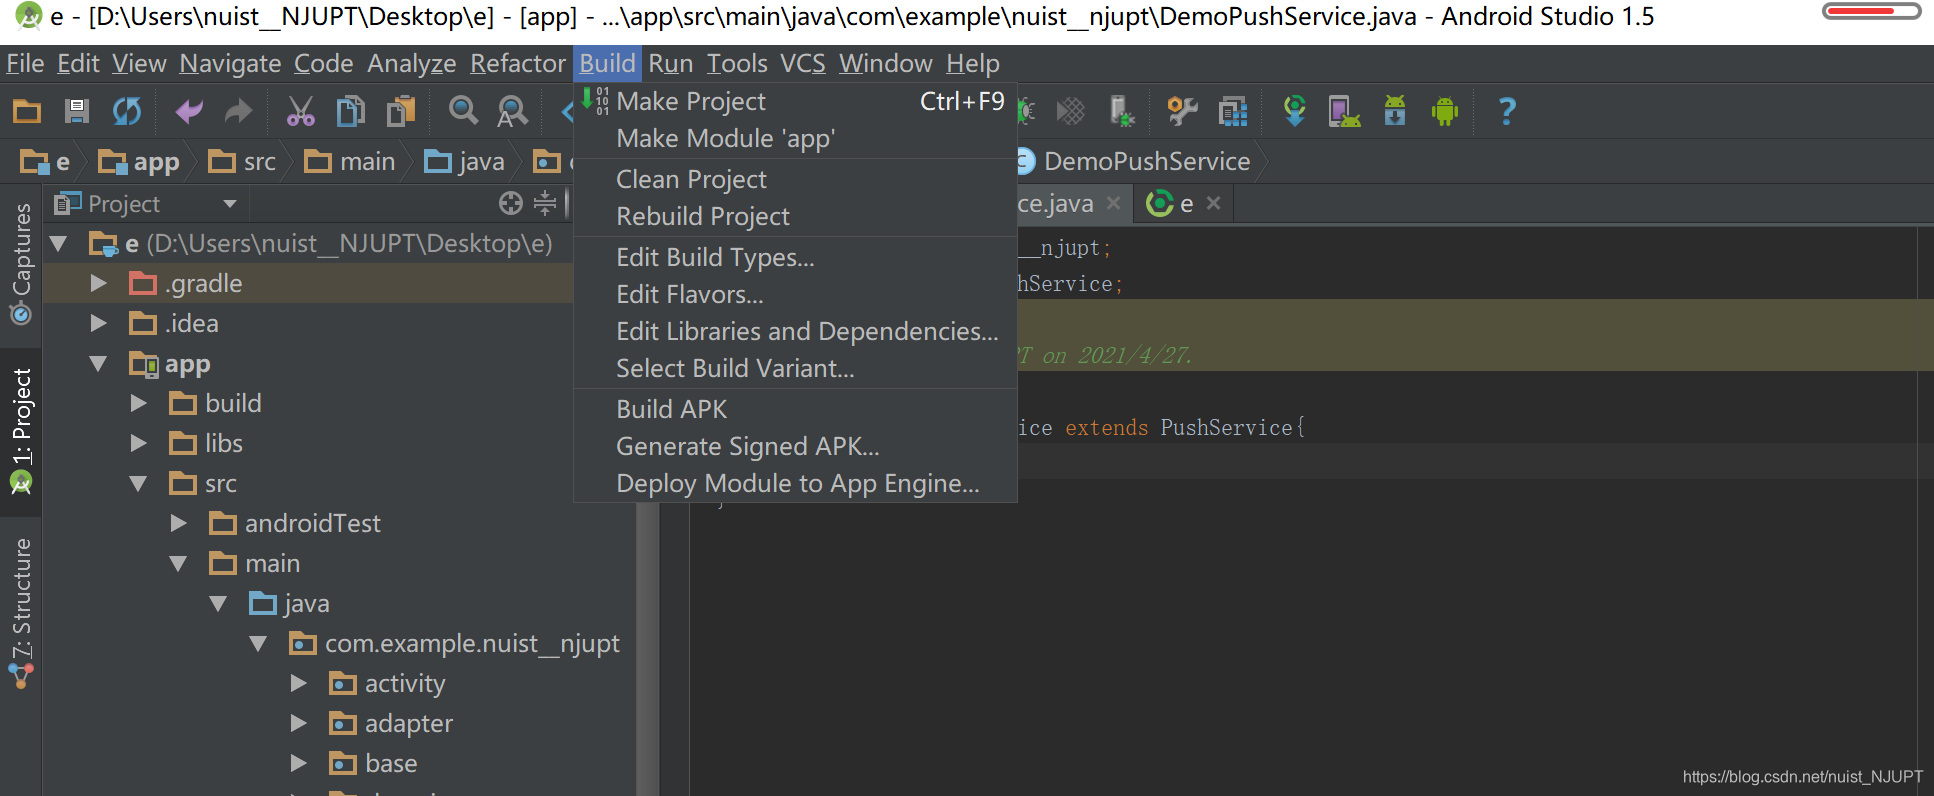
Task: Open Edit Build Types... entry
Action: click(795, 258)
